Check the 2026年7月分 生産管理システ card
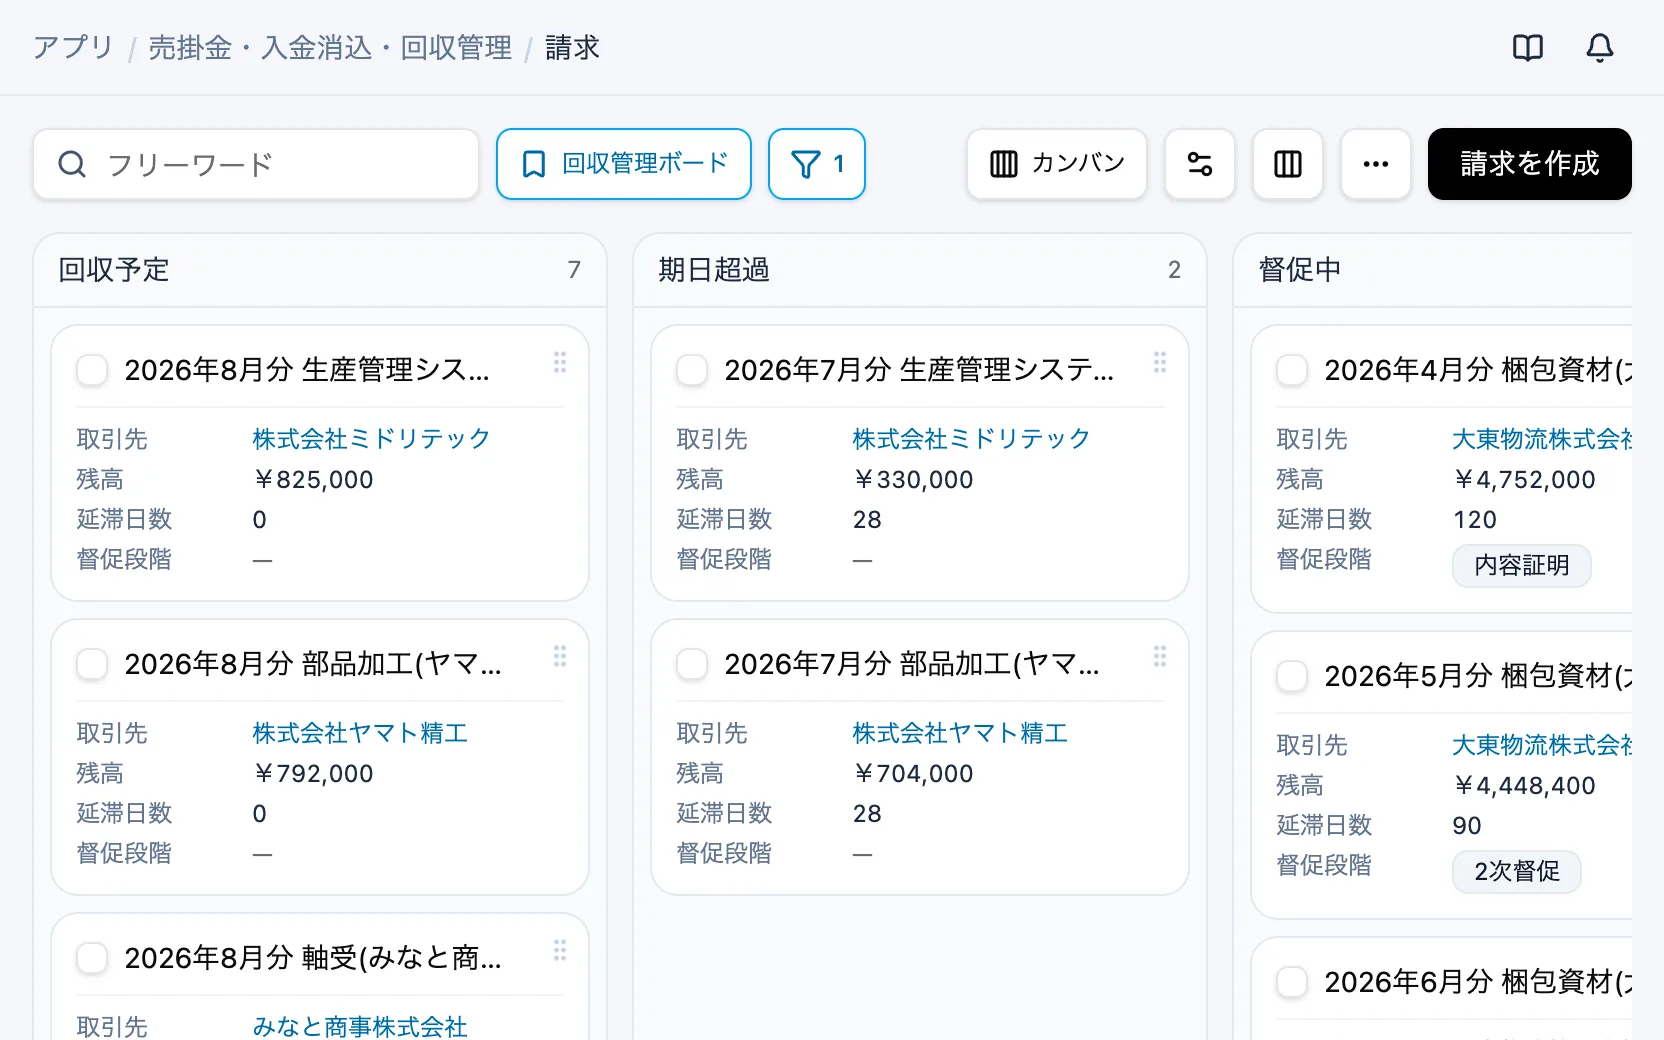The image size is (1664, 1040). point(692,370)
